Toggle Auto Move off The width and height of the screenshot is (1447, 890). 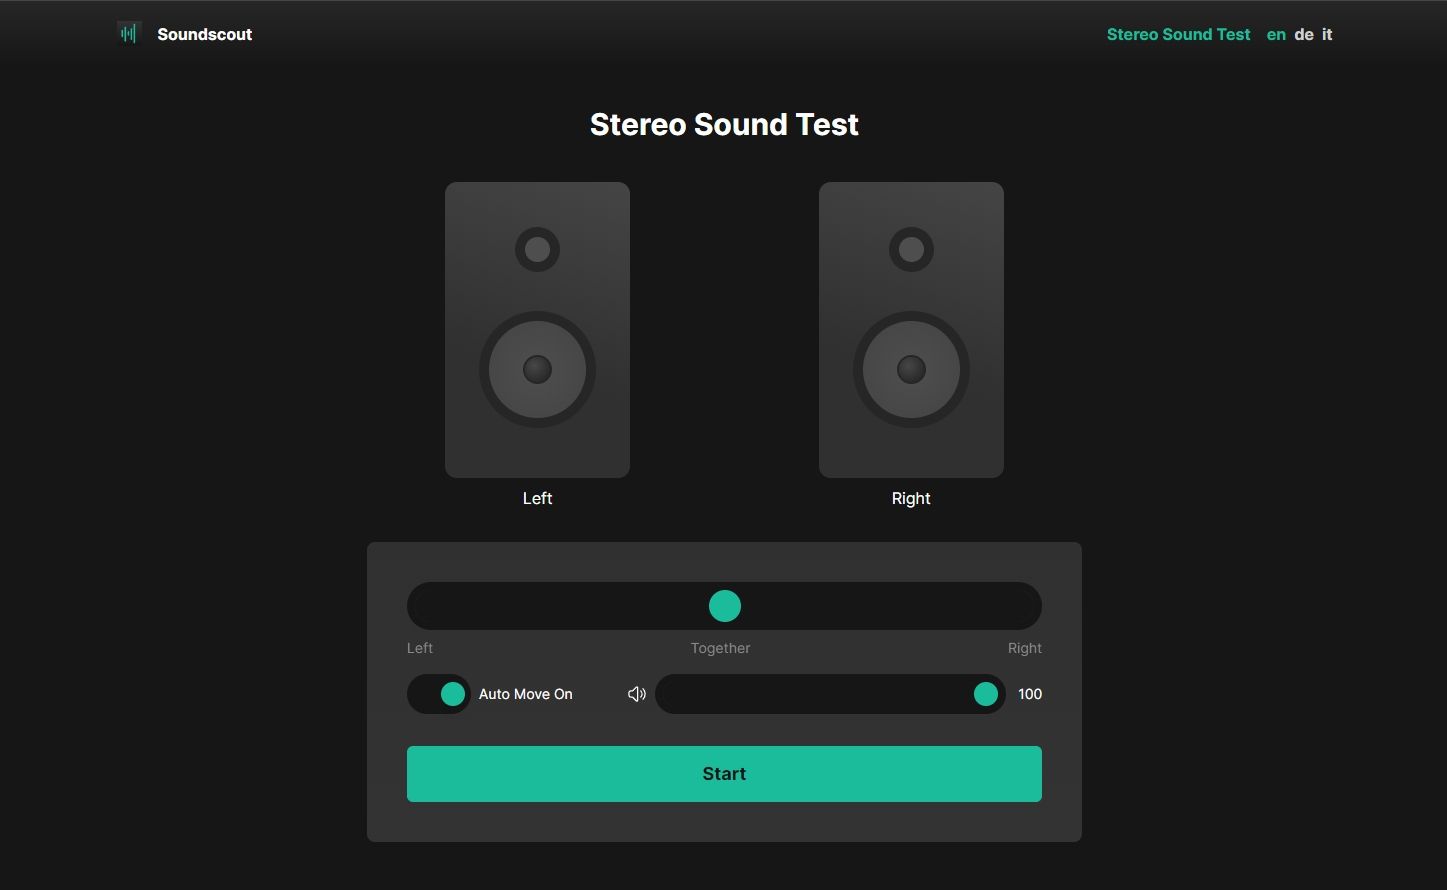[438, 693]
